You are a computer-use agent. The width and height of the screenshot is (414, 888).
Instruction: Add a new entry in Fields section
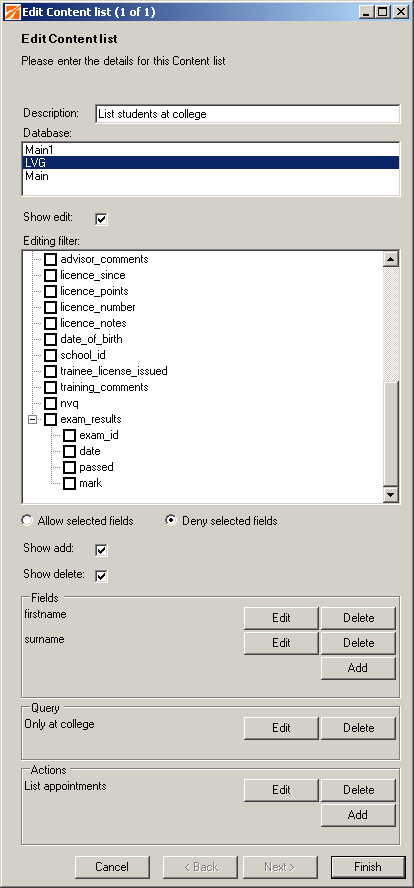click(x=358, y=668)
